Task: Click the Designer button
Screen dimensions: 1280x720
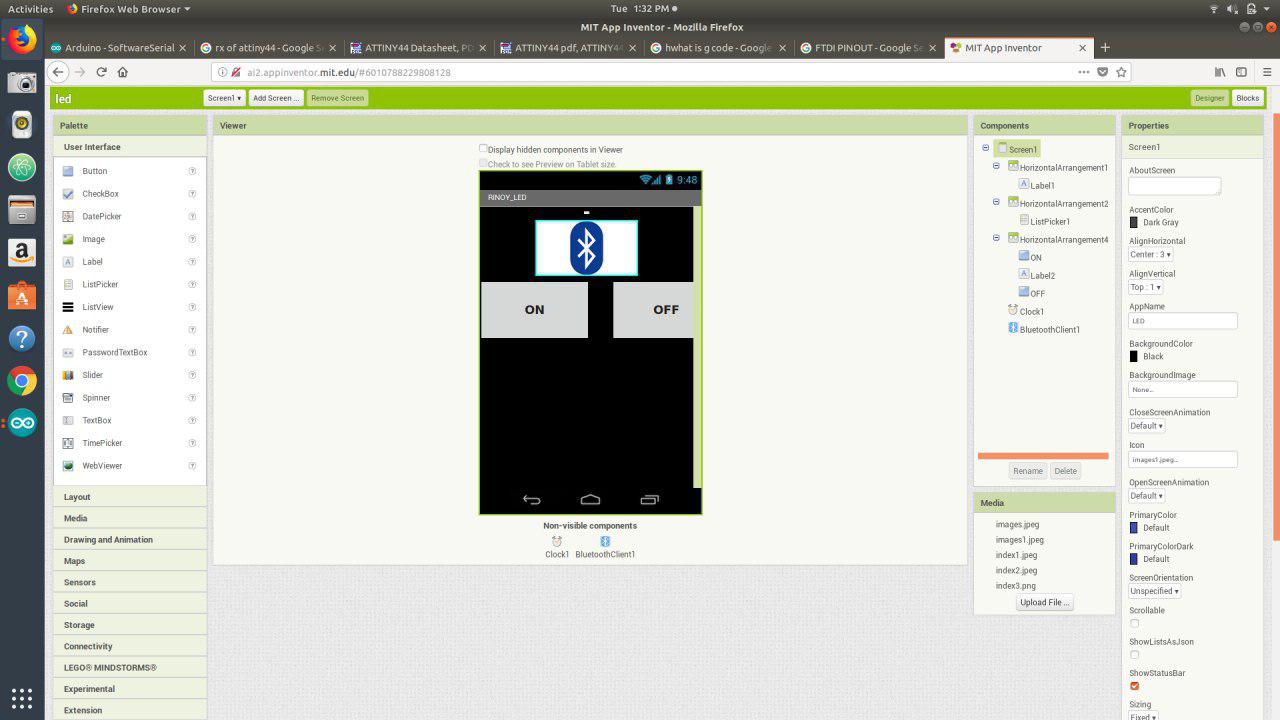Action: 1209,98
